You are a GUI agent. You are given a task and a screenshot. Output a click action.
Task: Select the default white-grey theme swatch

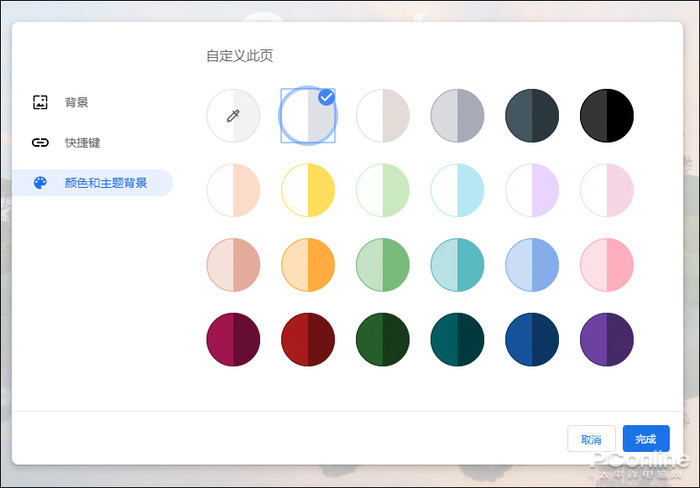pyautogui.click(x=308, y=116)
